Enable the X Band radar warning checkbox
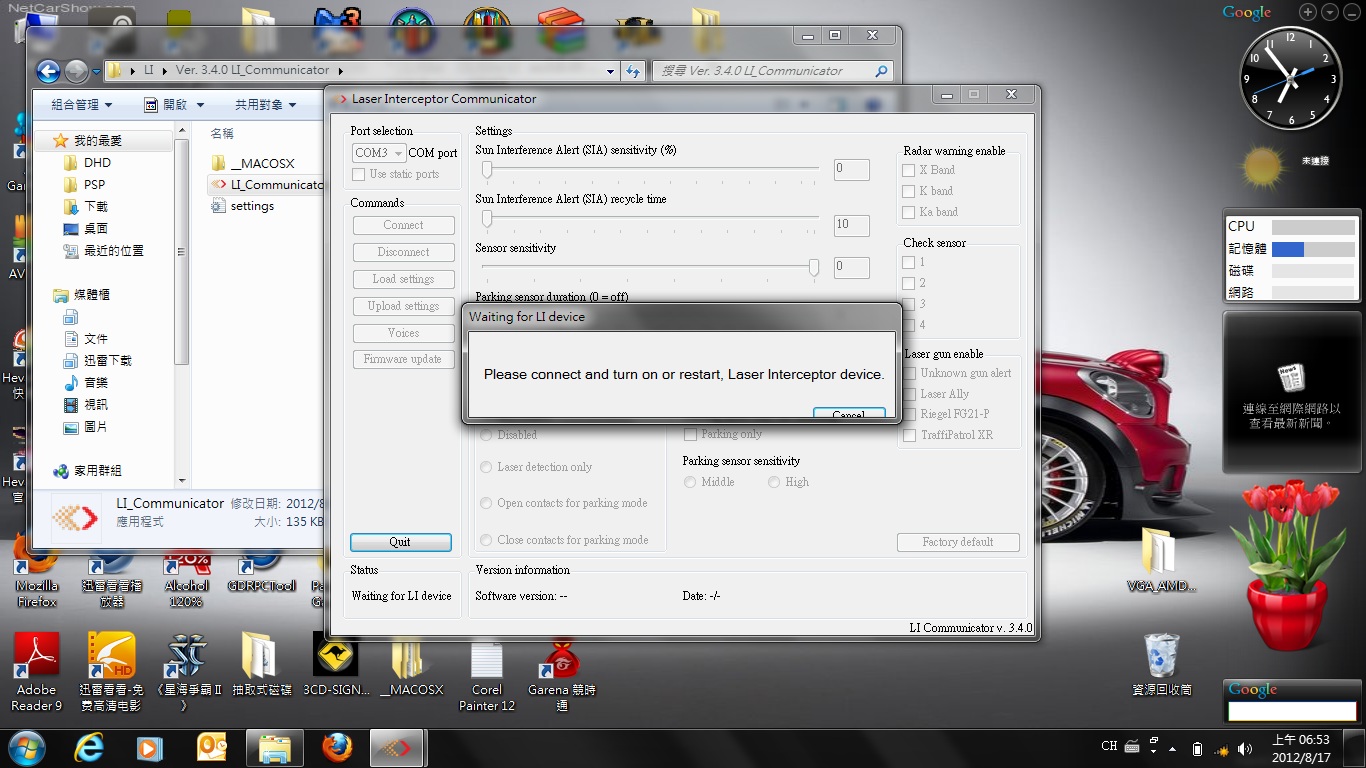The width and height of the screenshot is (1366, 768). pos(909,170)
